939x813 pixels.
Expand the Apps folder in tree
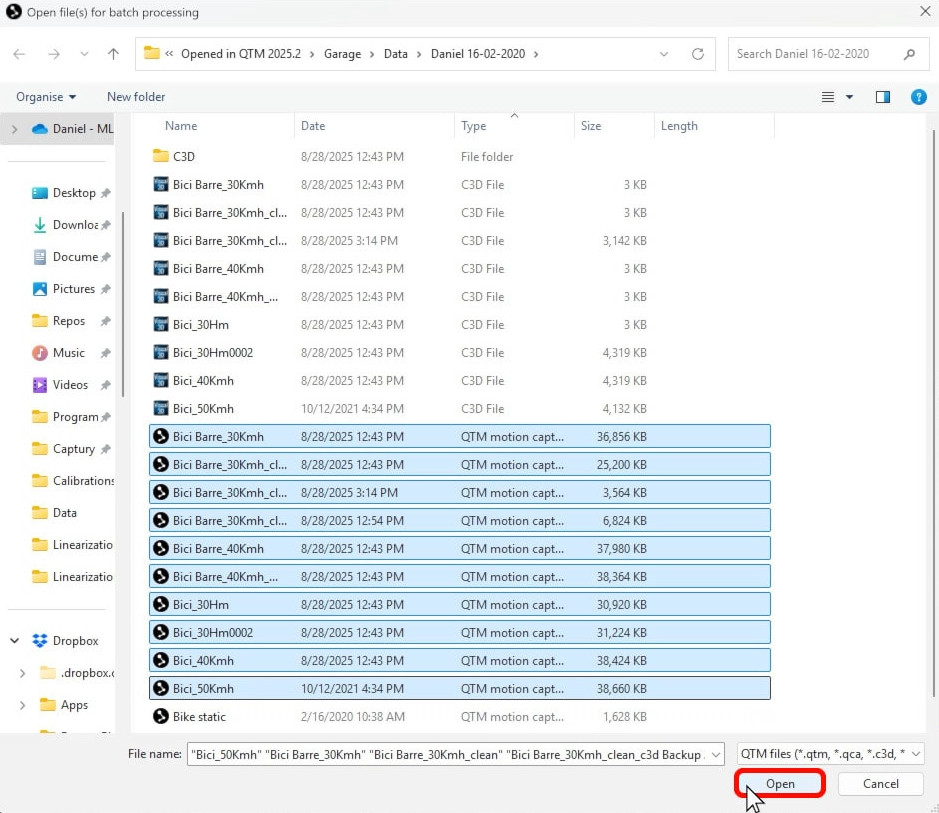(23, 705)
